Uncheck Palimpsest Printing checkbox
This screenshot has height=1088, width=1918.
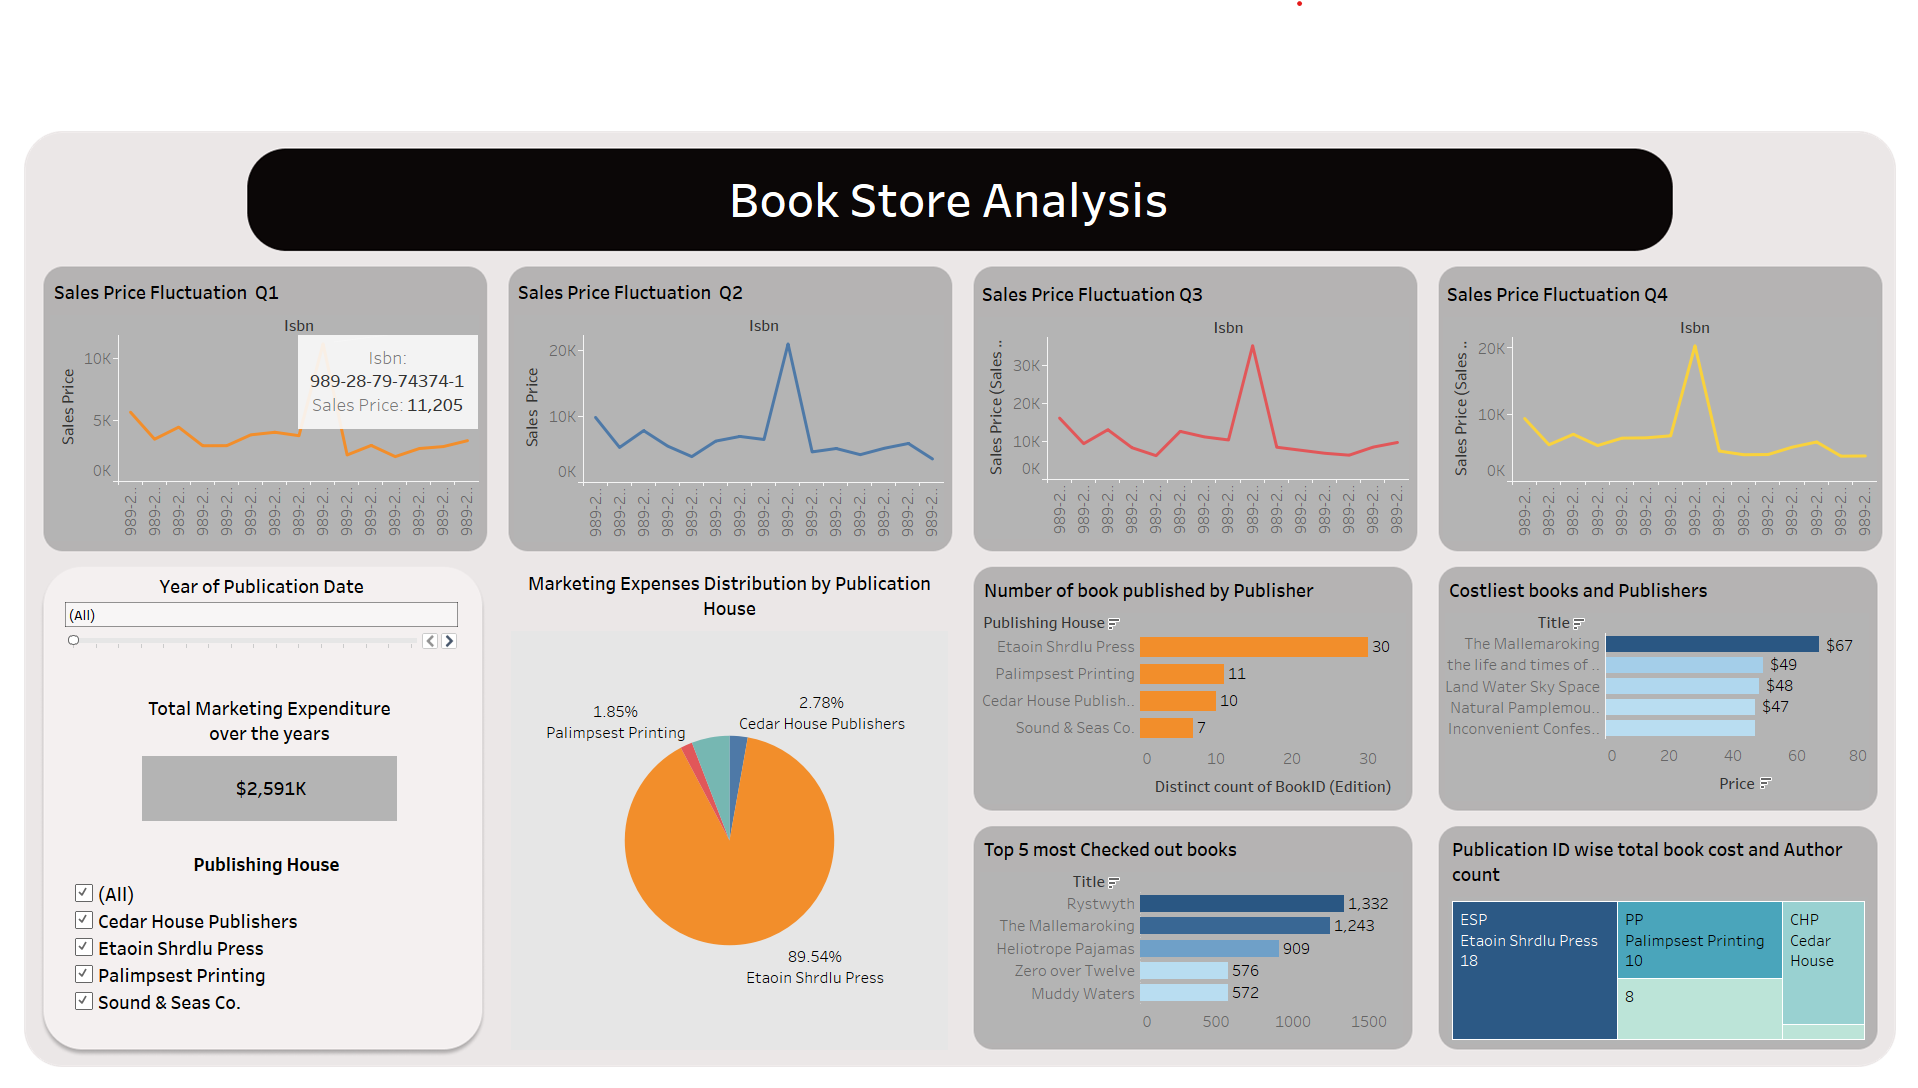point(84,974)
